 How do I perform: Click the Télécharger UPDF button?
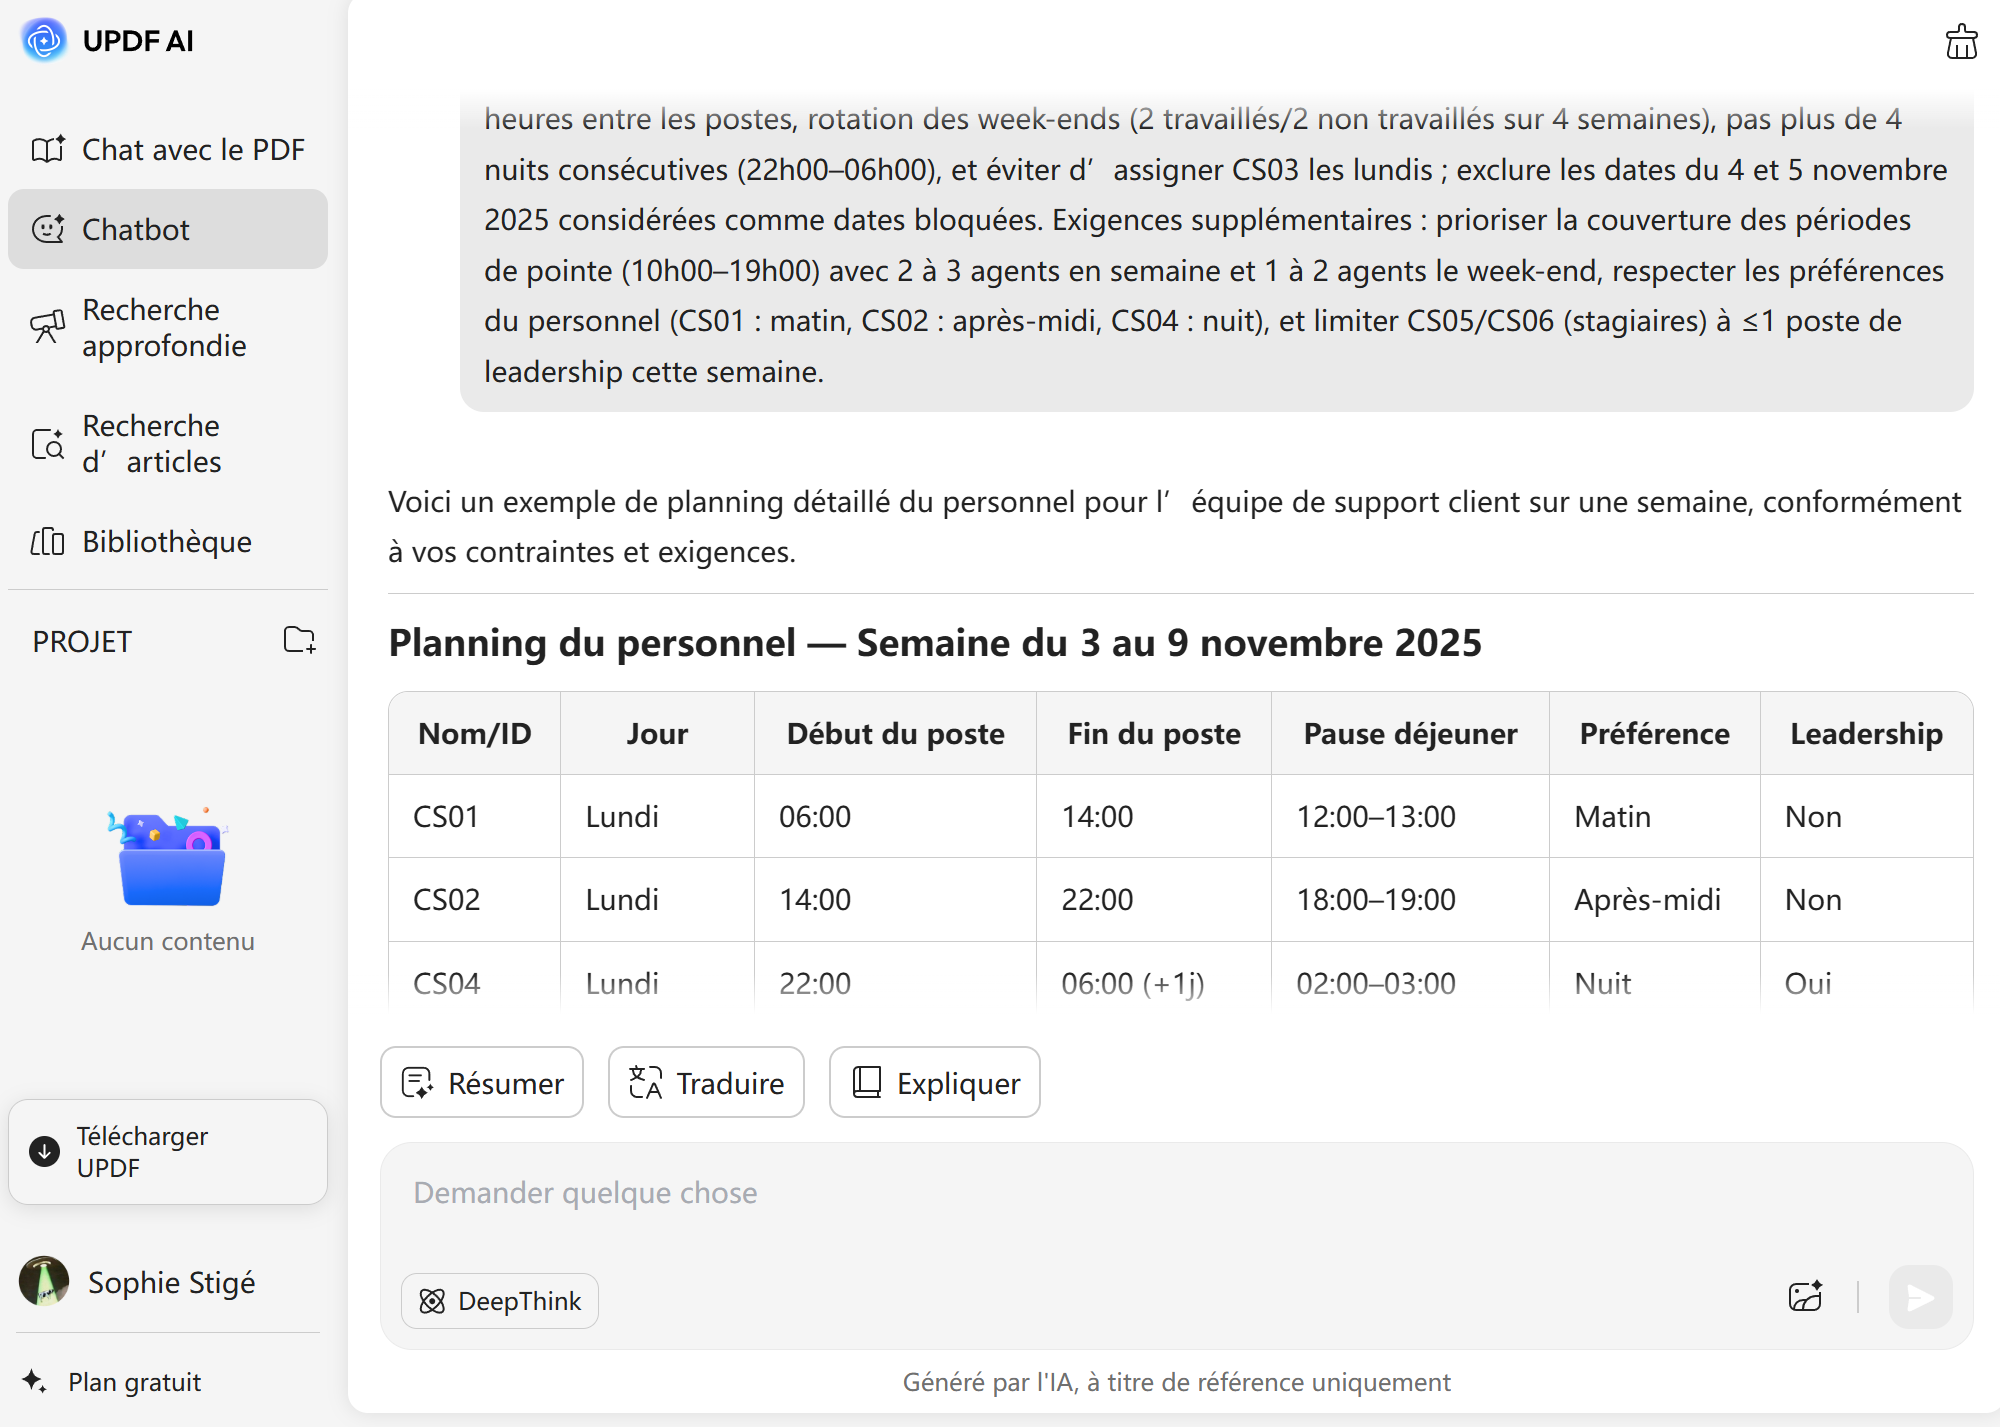[x=168, y=1152]
